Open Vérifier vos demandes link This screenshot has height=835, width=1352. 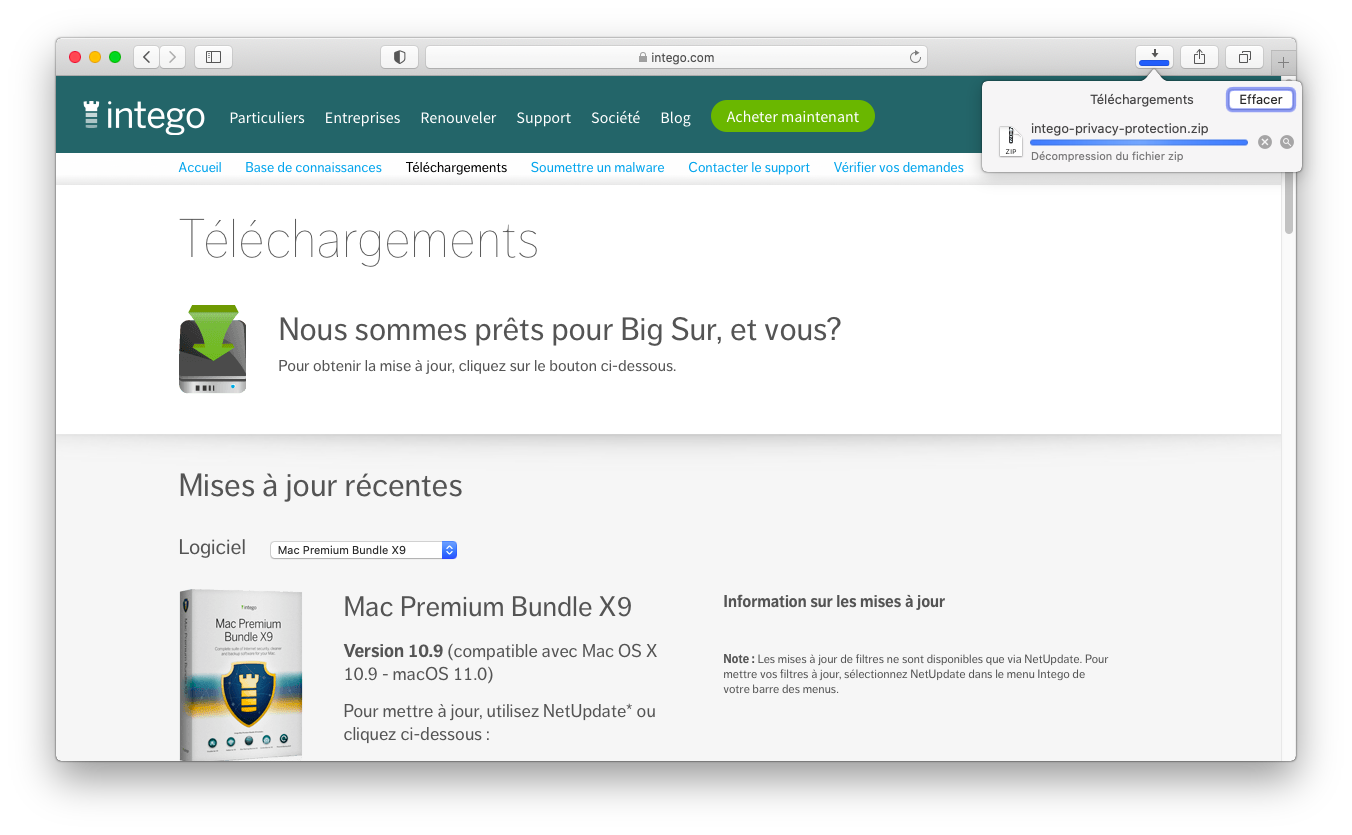pos(898,167)
